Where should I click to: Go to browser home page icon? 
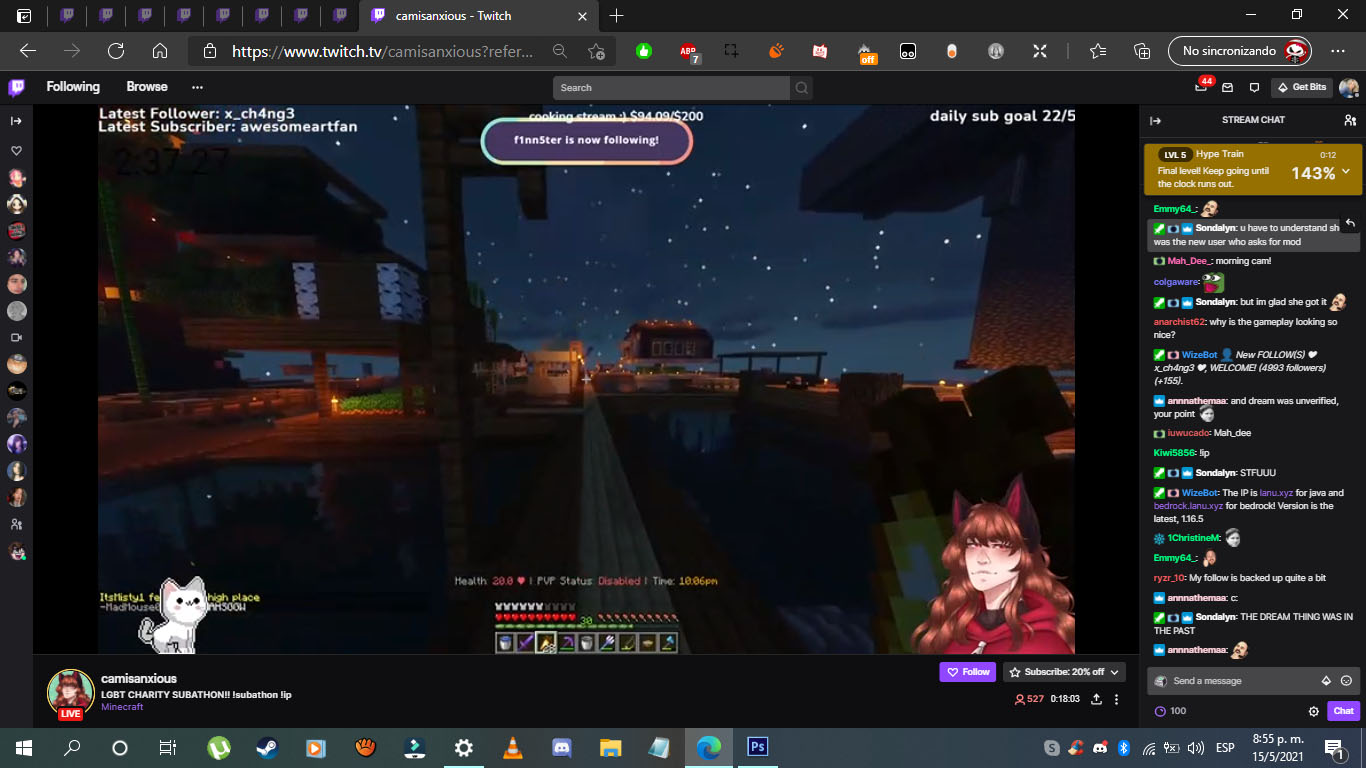pyautogui.click(x=160, y=51)
